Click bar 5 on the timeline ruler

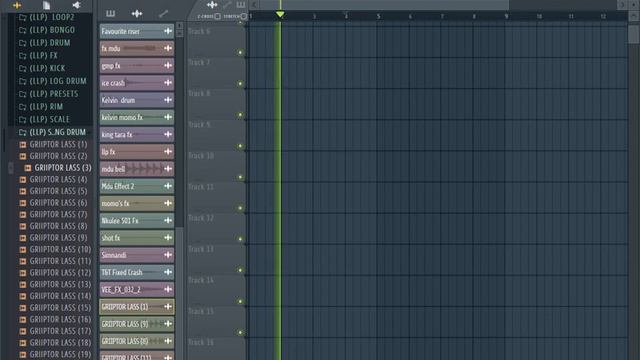[378, 16]
